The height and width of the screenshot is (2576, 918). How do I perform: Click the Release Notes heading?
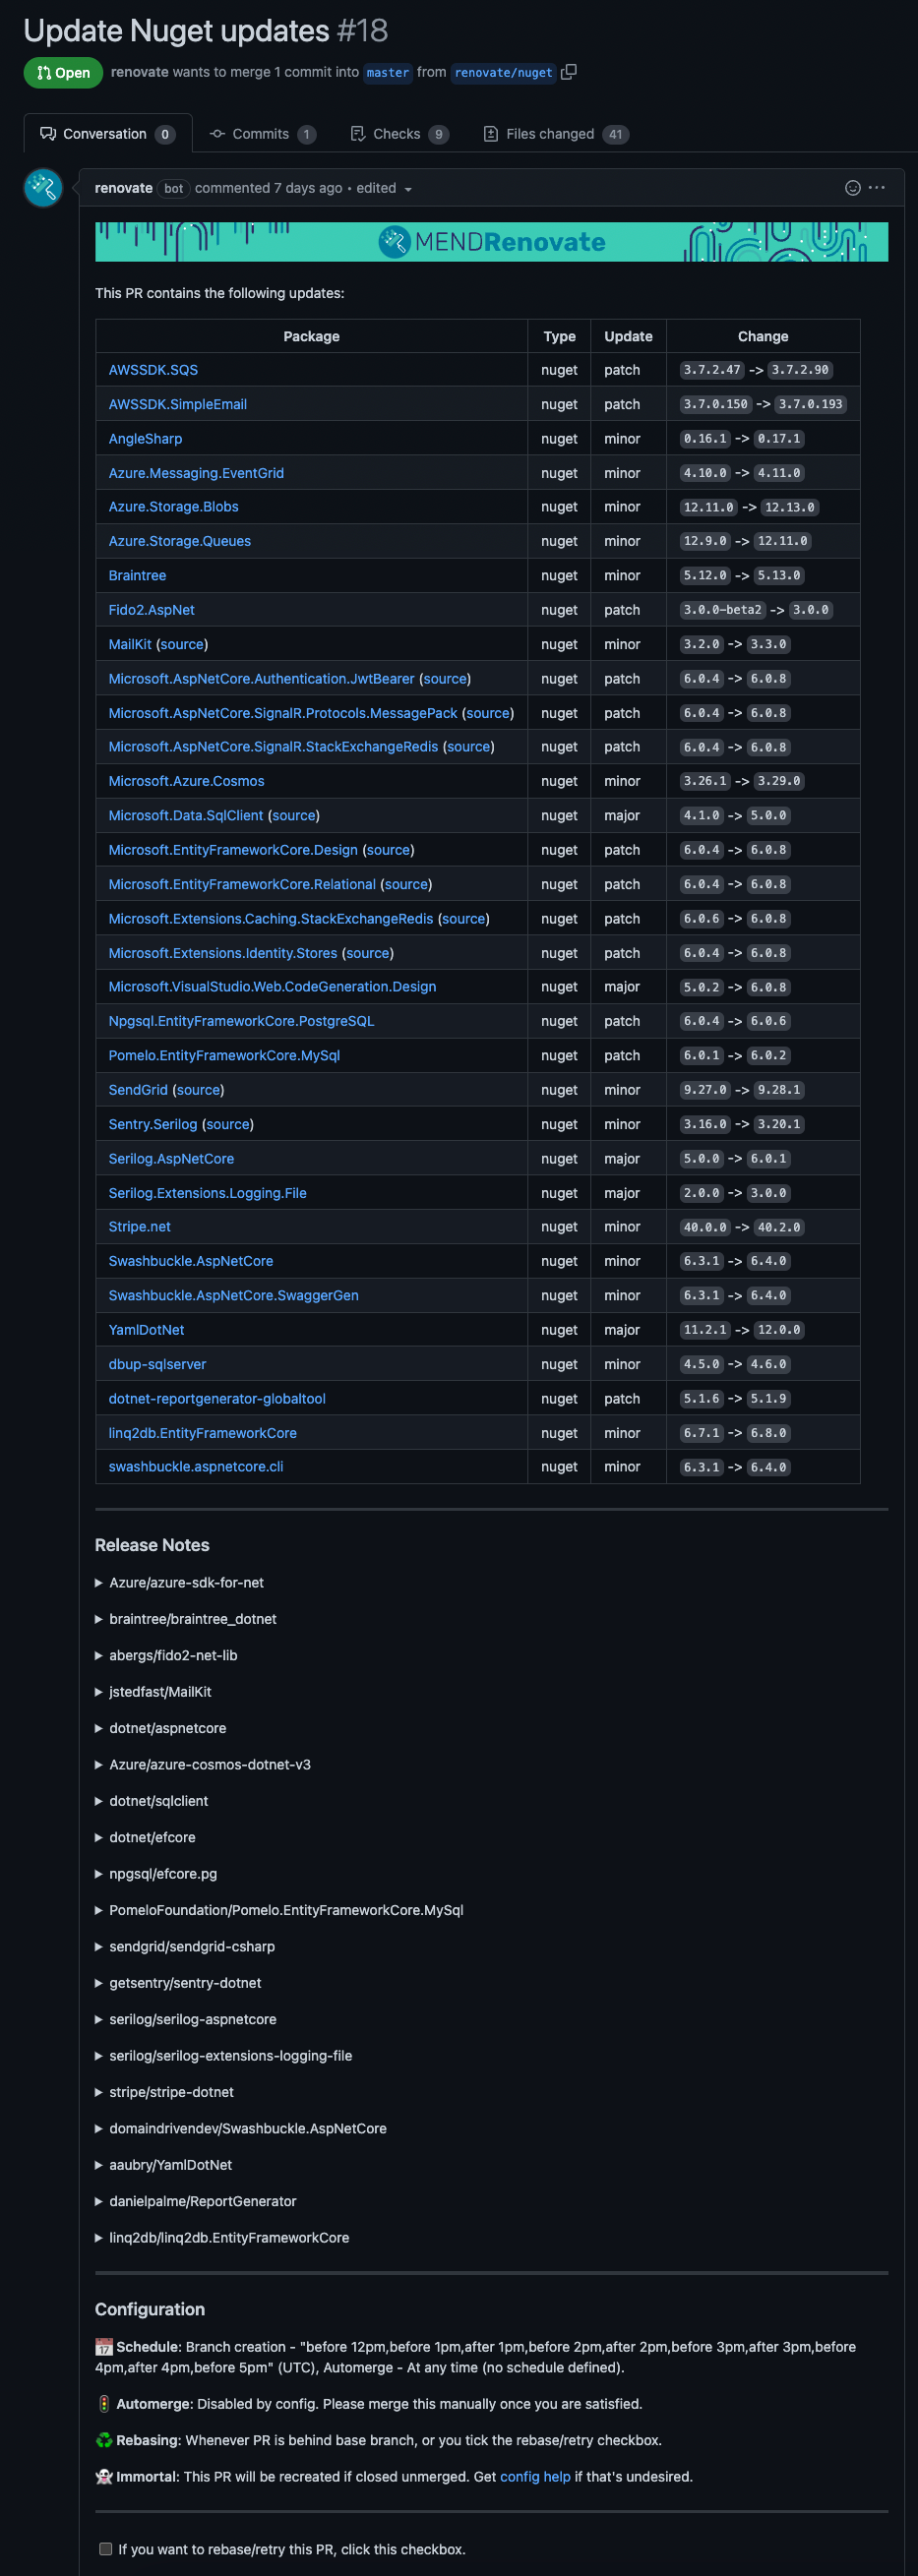pos(152,1545)
